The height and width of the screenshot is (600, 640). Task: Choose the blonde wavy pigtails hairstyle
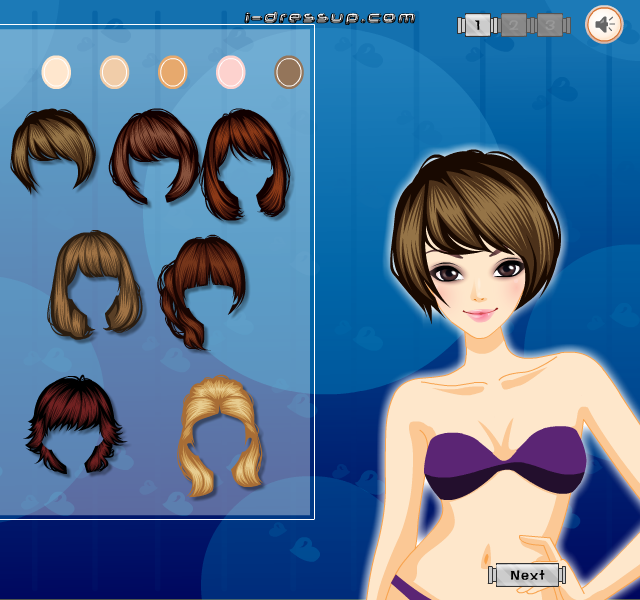pos(220,436)
